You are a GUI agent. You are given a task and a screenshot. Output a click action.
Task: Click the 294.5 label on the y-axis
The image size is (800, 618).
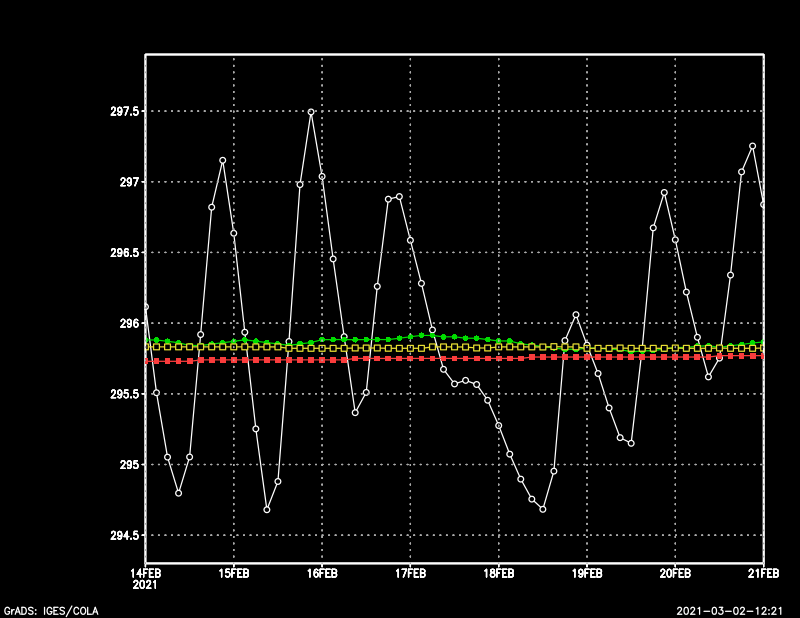[124, 536]
